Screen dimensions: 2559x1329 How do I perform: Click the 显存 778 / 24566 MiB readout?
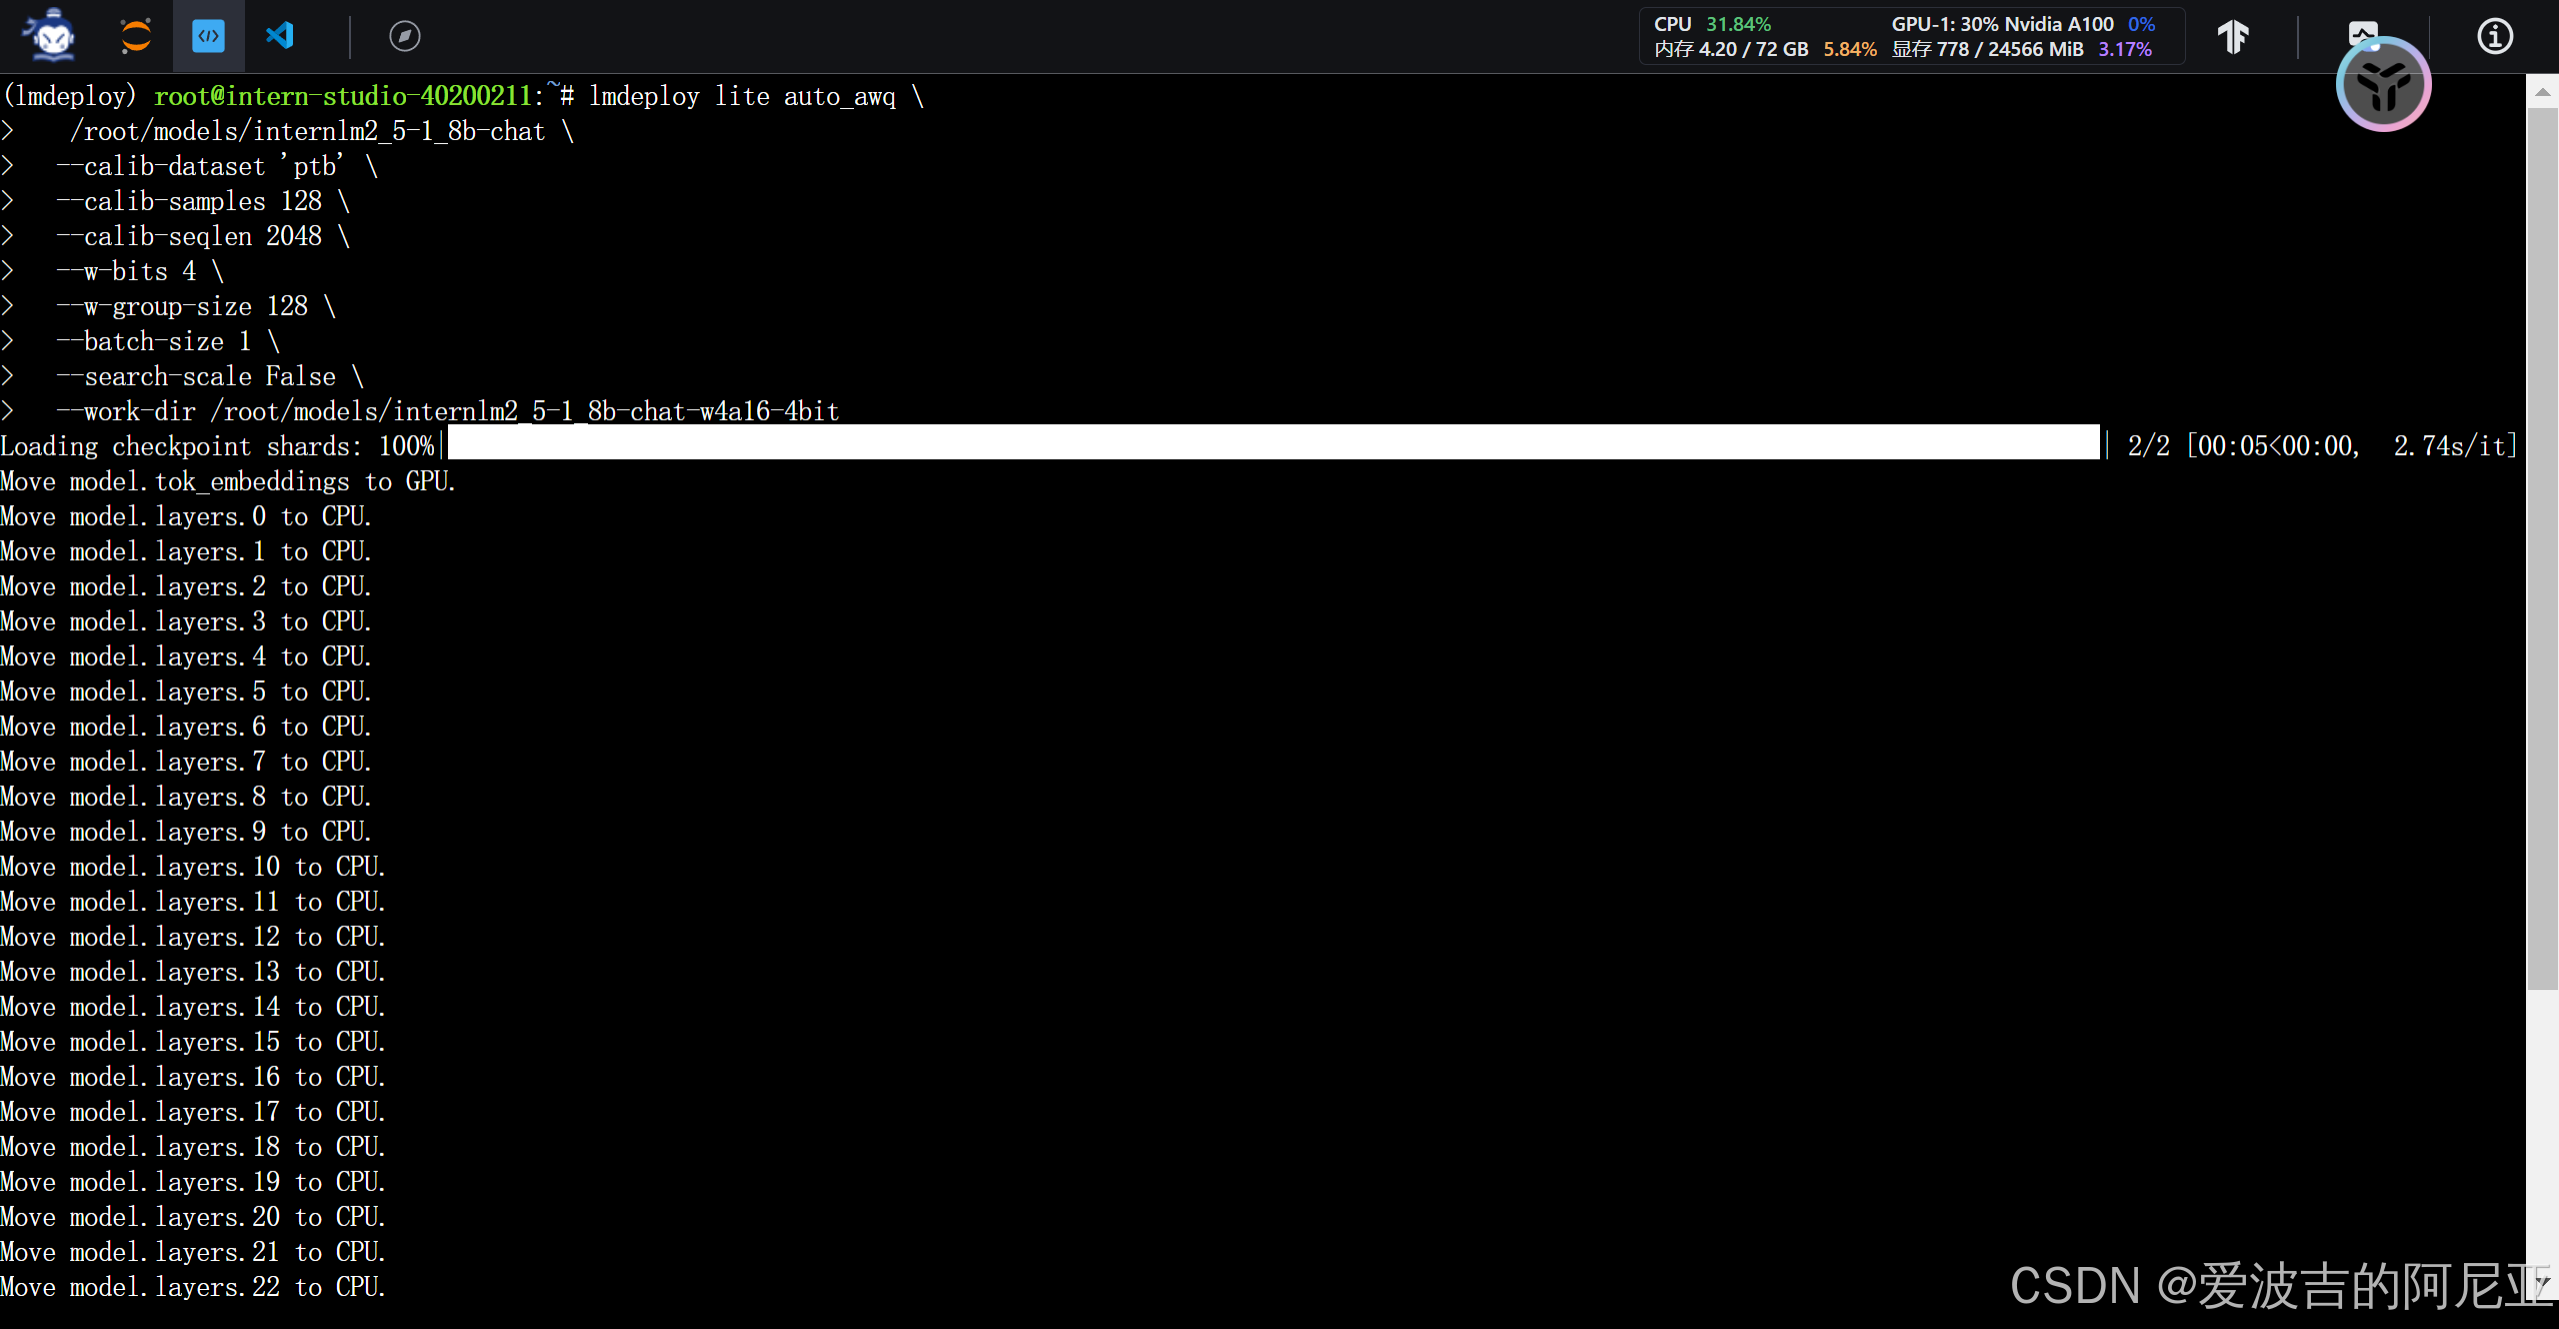1987,49
